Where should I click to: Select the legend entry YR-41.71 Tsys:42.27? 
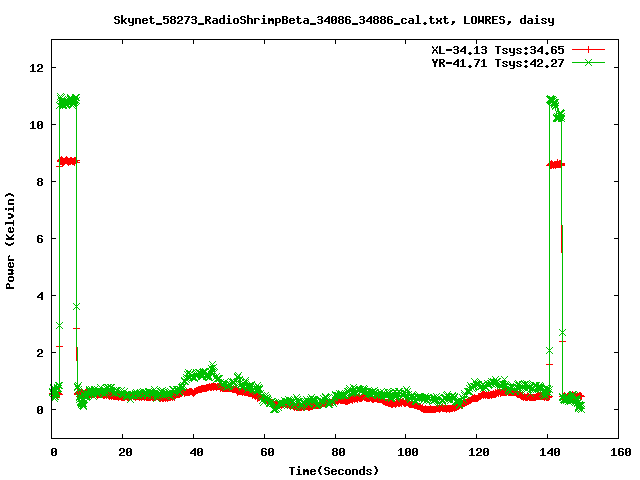tap(498, 63)
